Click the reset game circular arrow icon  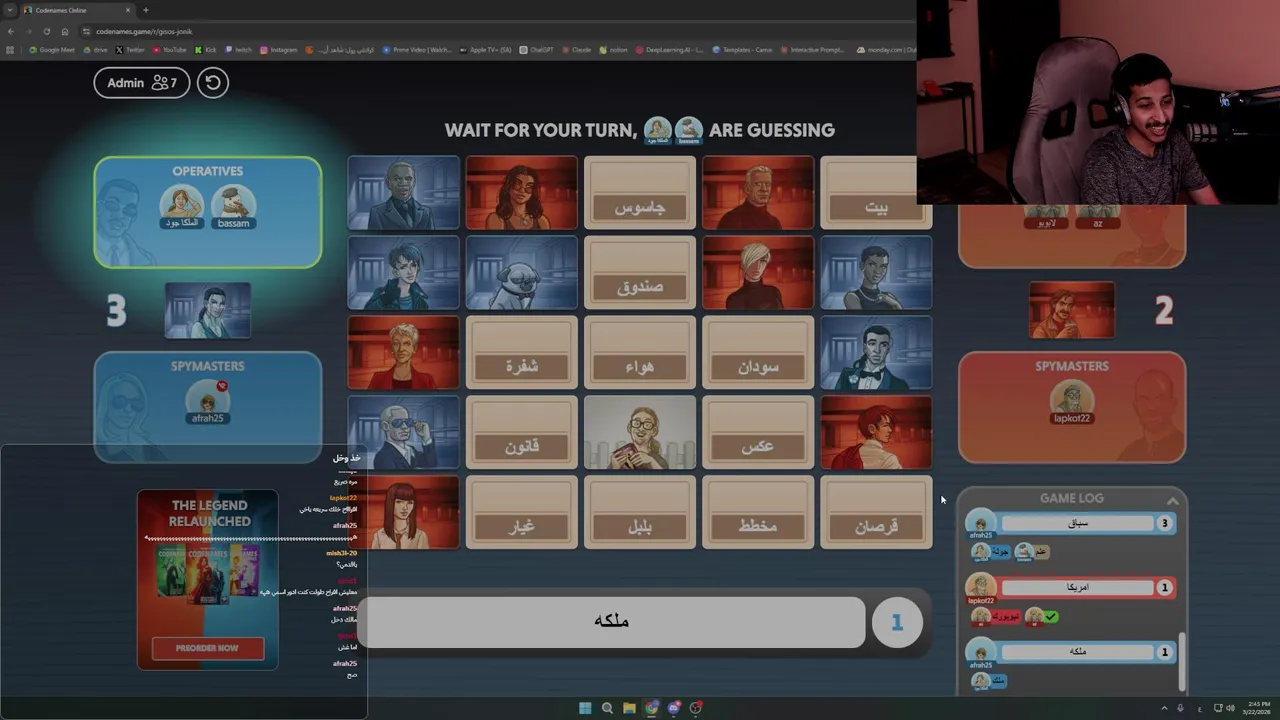click(x=212, y=82)
